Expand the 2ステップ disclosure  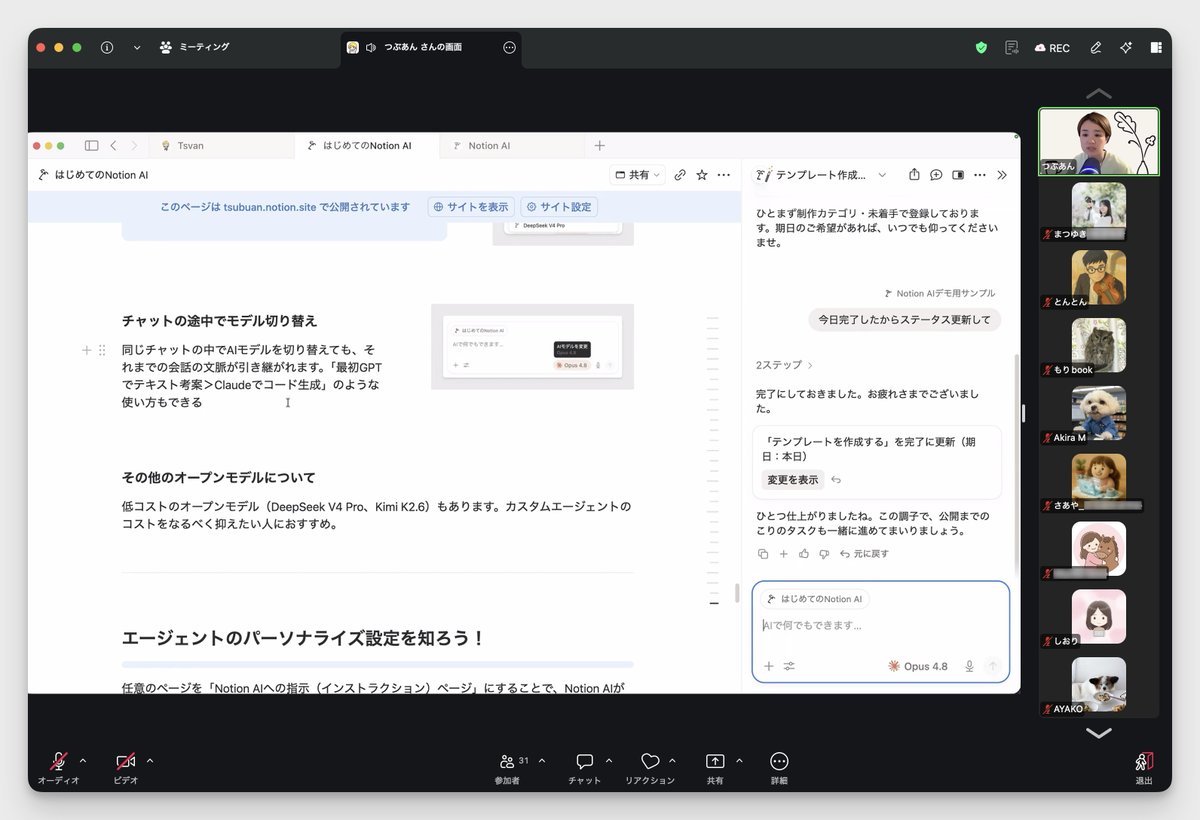click(785, 365)
